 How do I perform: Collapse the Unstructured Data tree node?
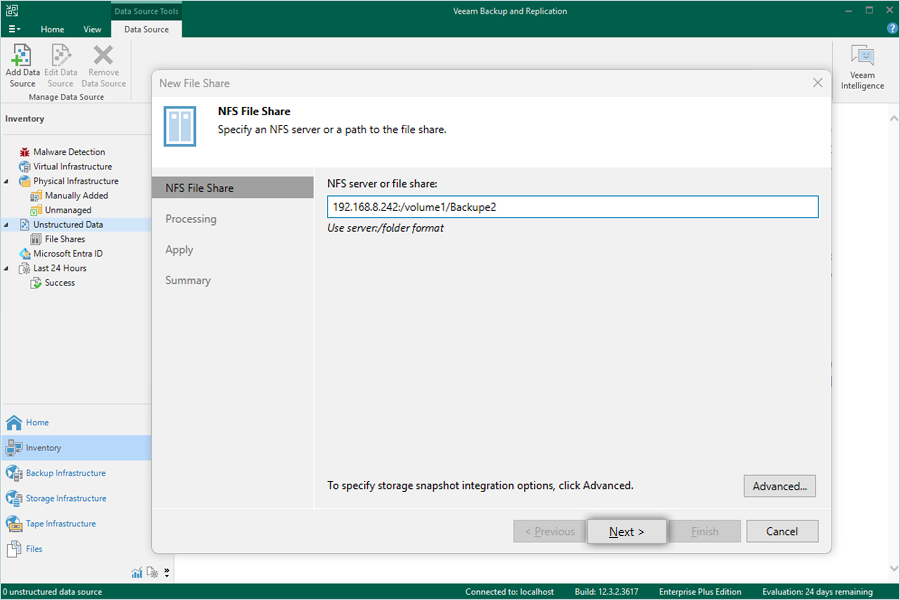6,225
